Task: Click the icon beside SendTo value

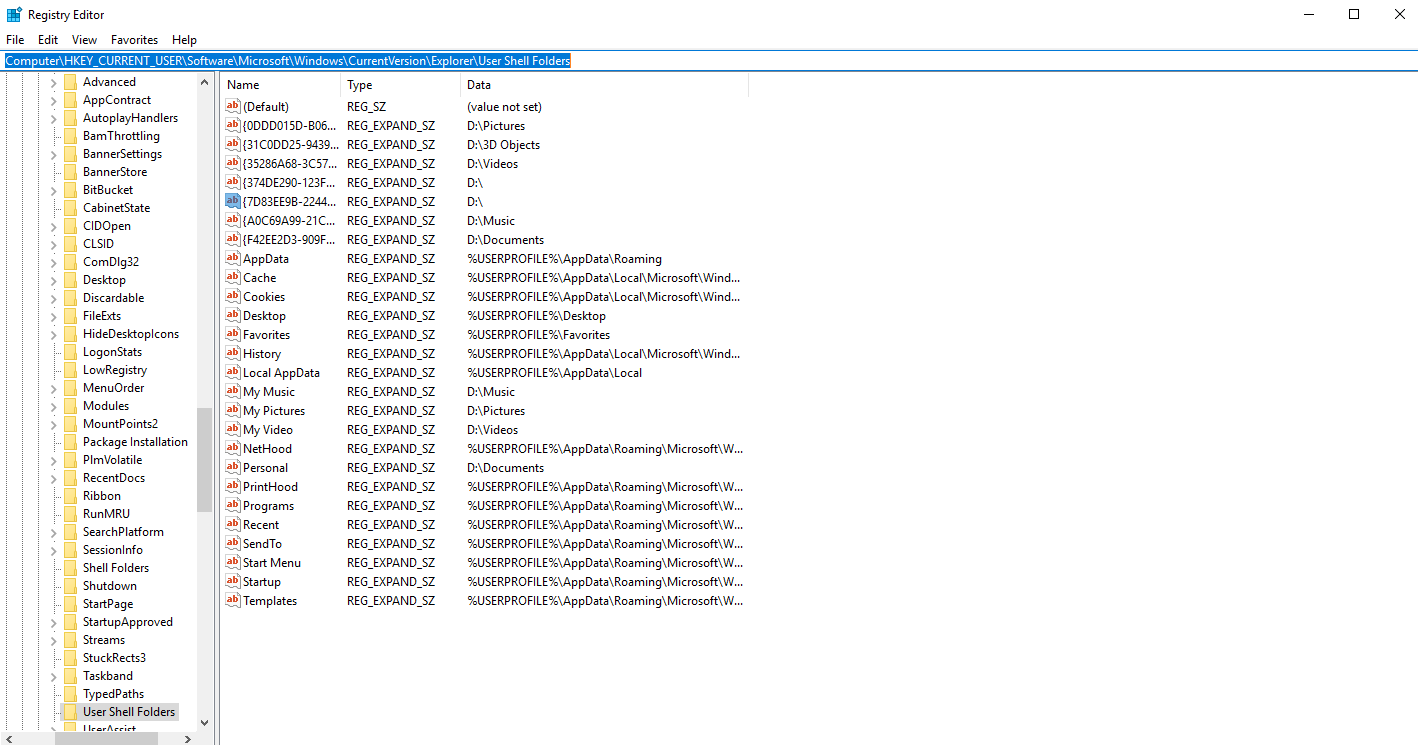Action: [233, 543]
